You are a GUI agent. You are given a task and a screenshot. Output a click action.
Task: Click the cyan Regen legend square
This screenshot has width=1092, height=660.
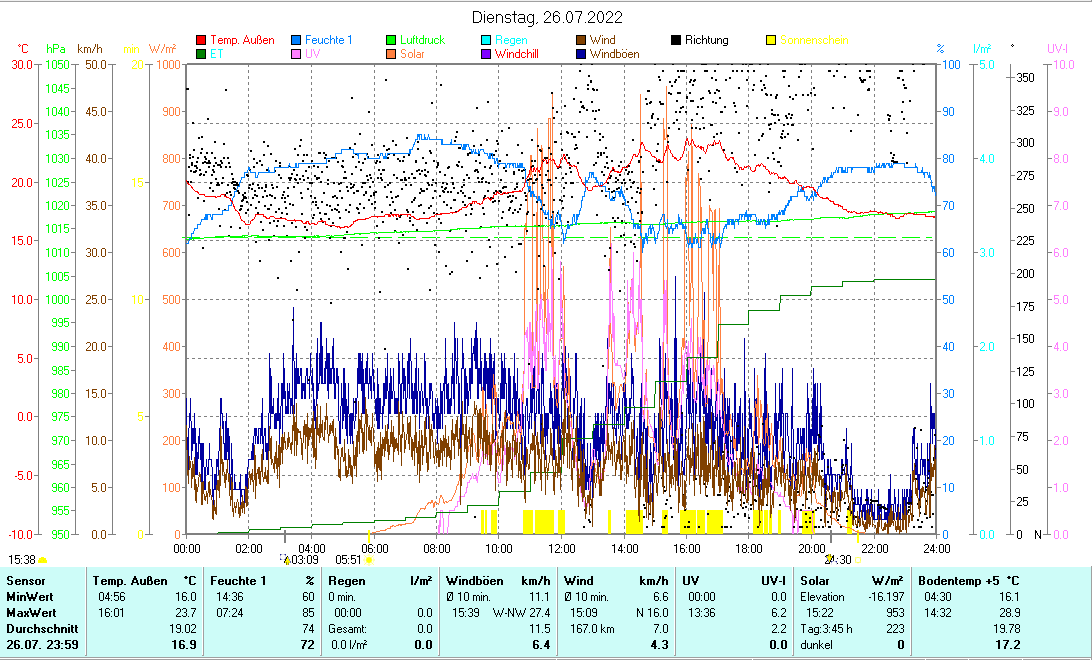[486, 41]
